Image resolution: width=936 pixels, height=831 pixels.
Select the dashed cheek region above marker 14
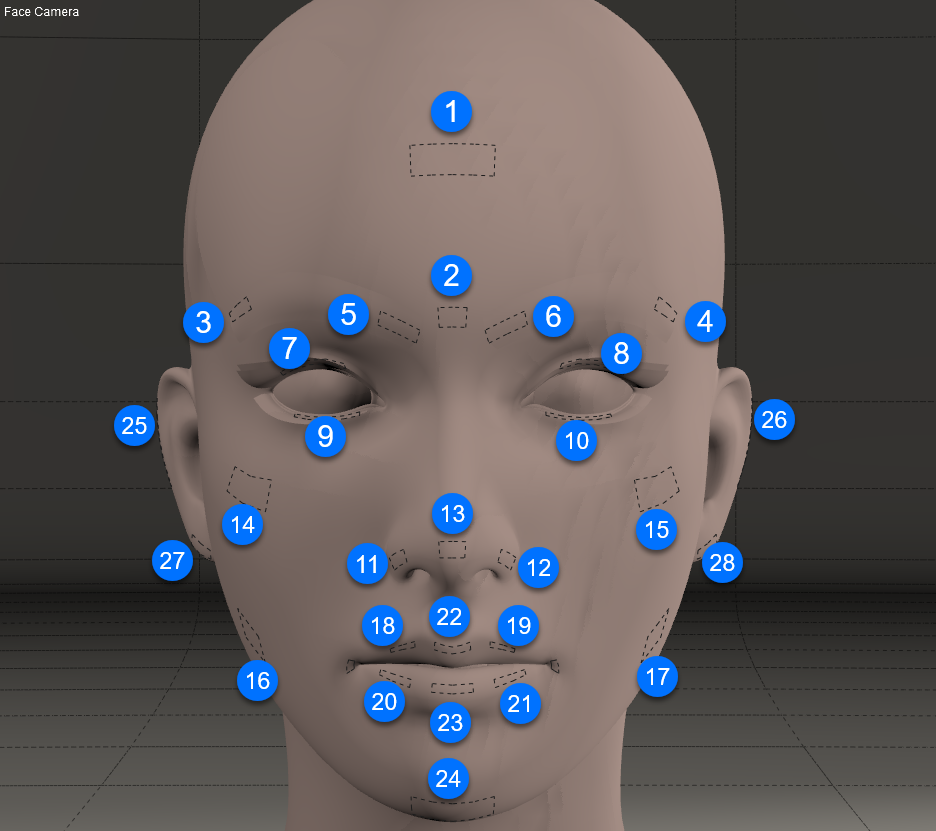point(249,486)
